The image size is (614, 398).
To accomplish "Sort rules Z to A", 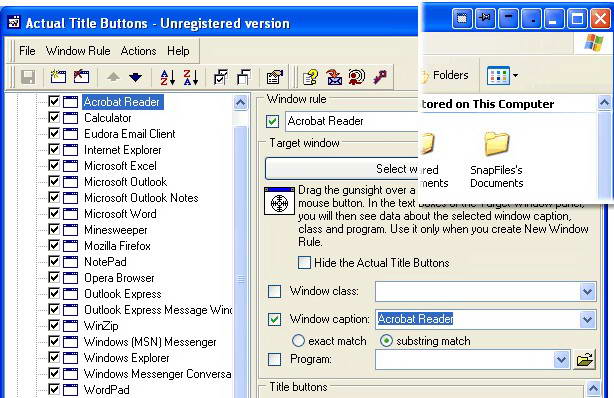I will click(x=191, y=77).
